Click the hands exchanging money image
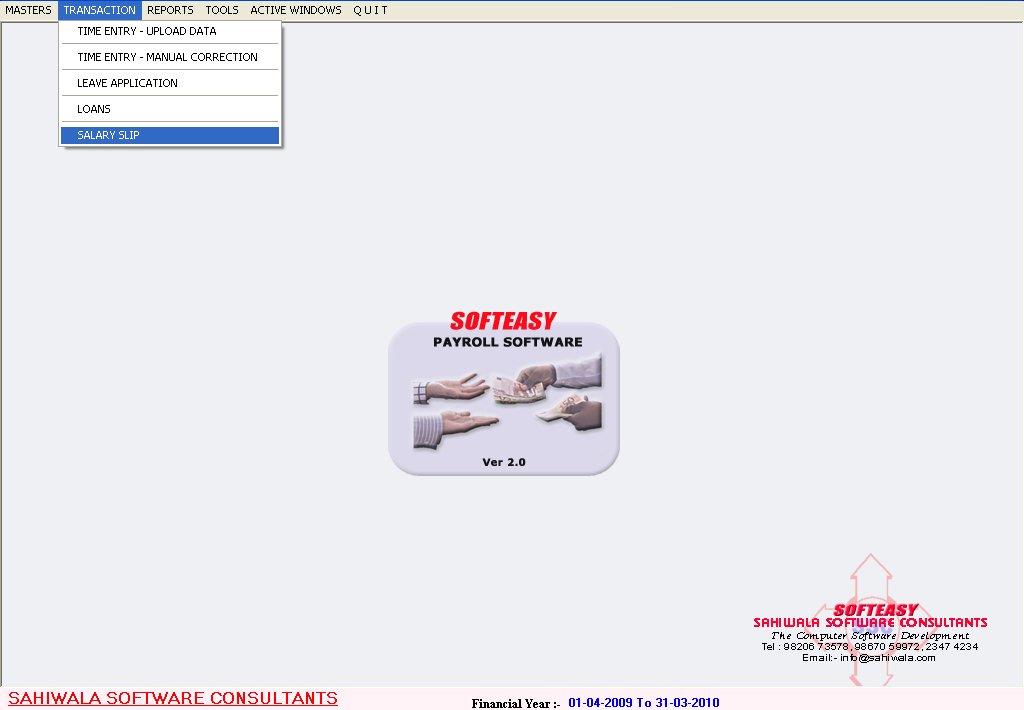Screen dimensions: 1024x710 coord(507,400)
